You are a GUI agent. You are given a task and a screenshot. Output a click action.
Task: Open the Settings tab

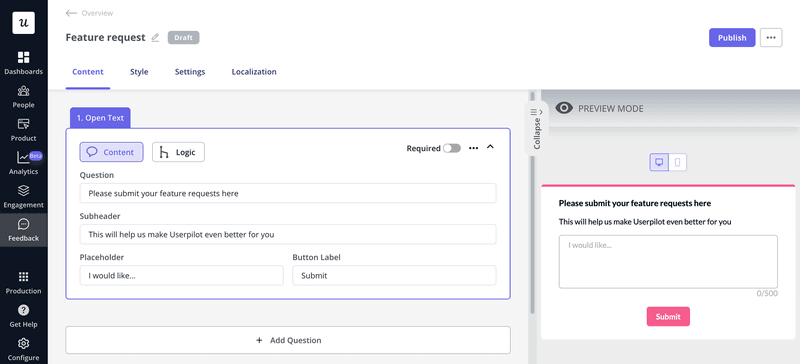point(190,72)
